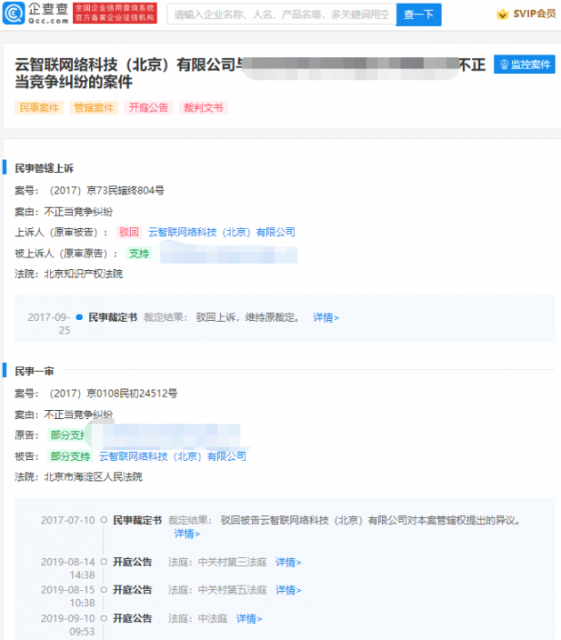The height and width of the screenshot is (640, 561).
Task: Open 详情 for 中关村第五法庭 hearing
Action: [288, 590]
